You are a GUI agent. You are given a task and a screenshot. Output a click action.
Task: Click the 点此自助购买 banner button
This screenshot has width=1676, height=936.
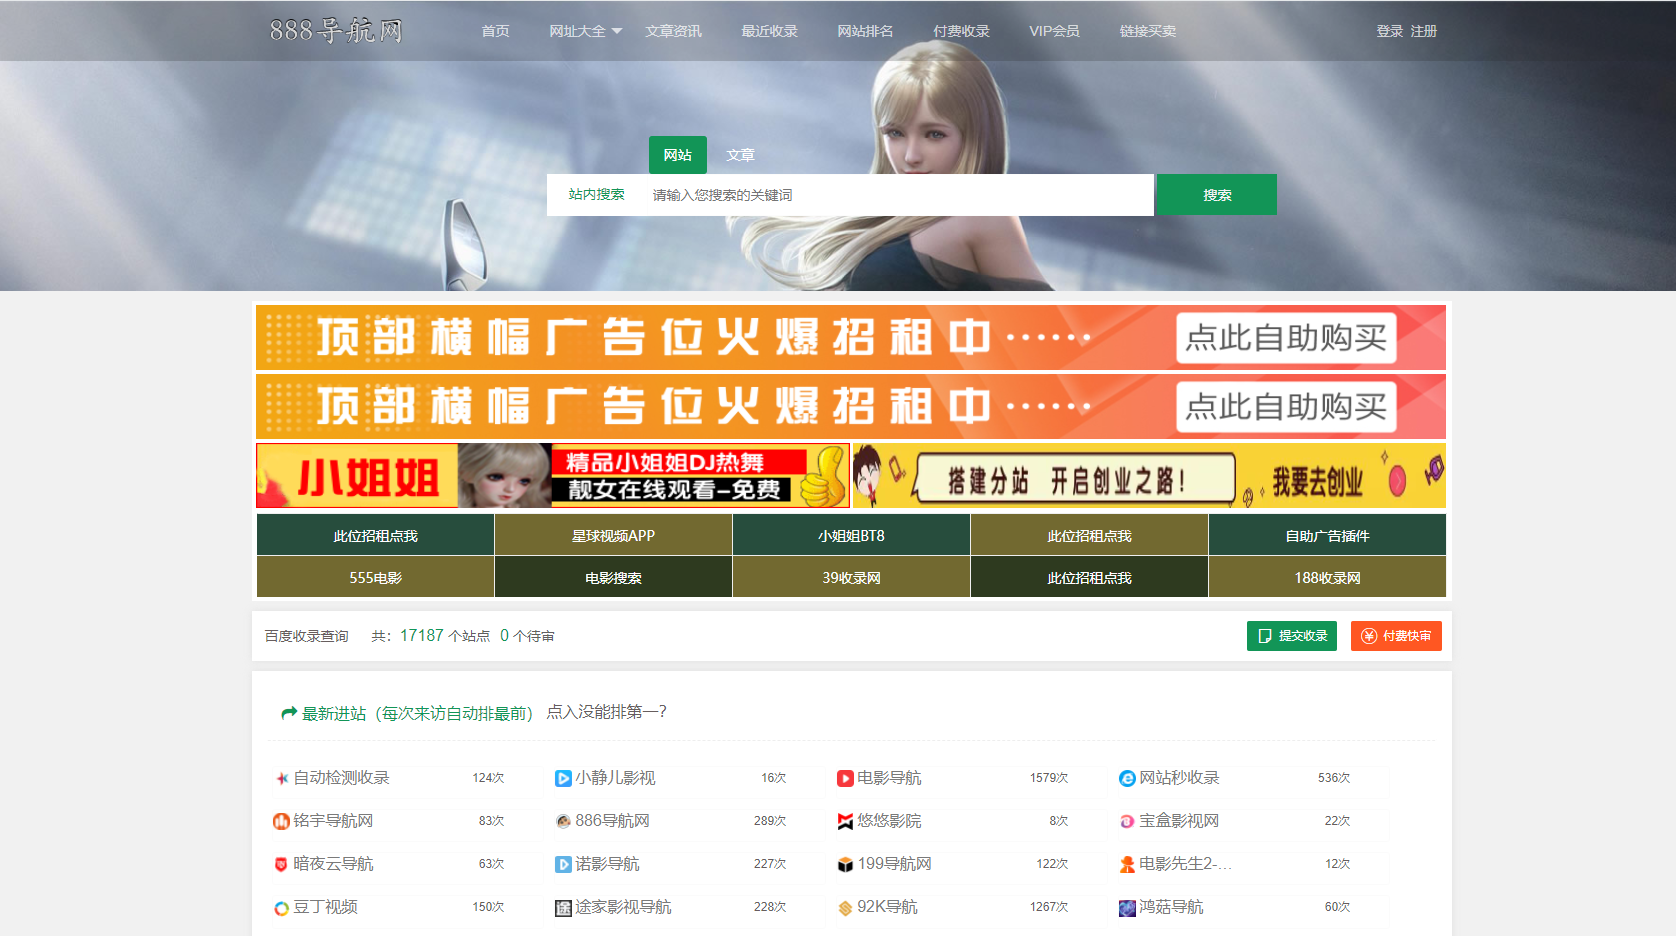[1286, 338]
